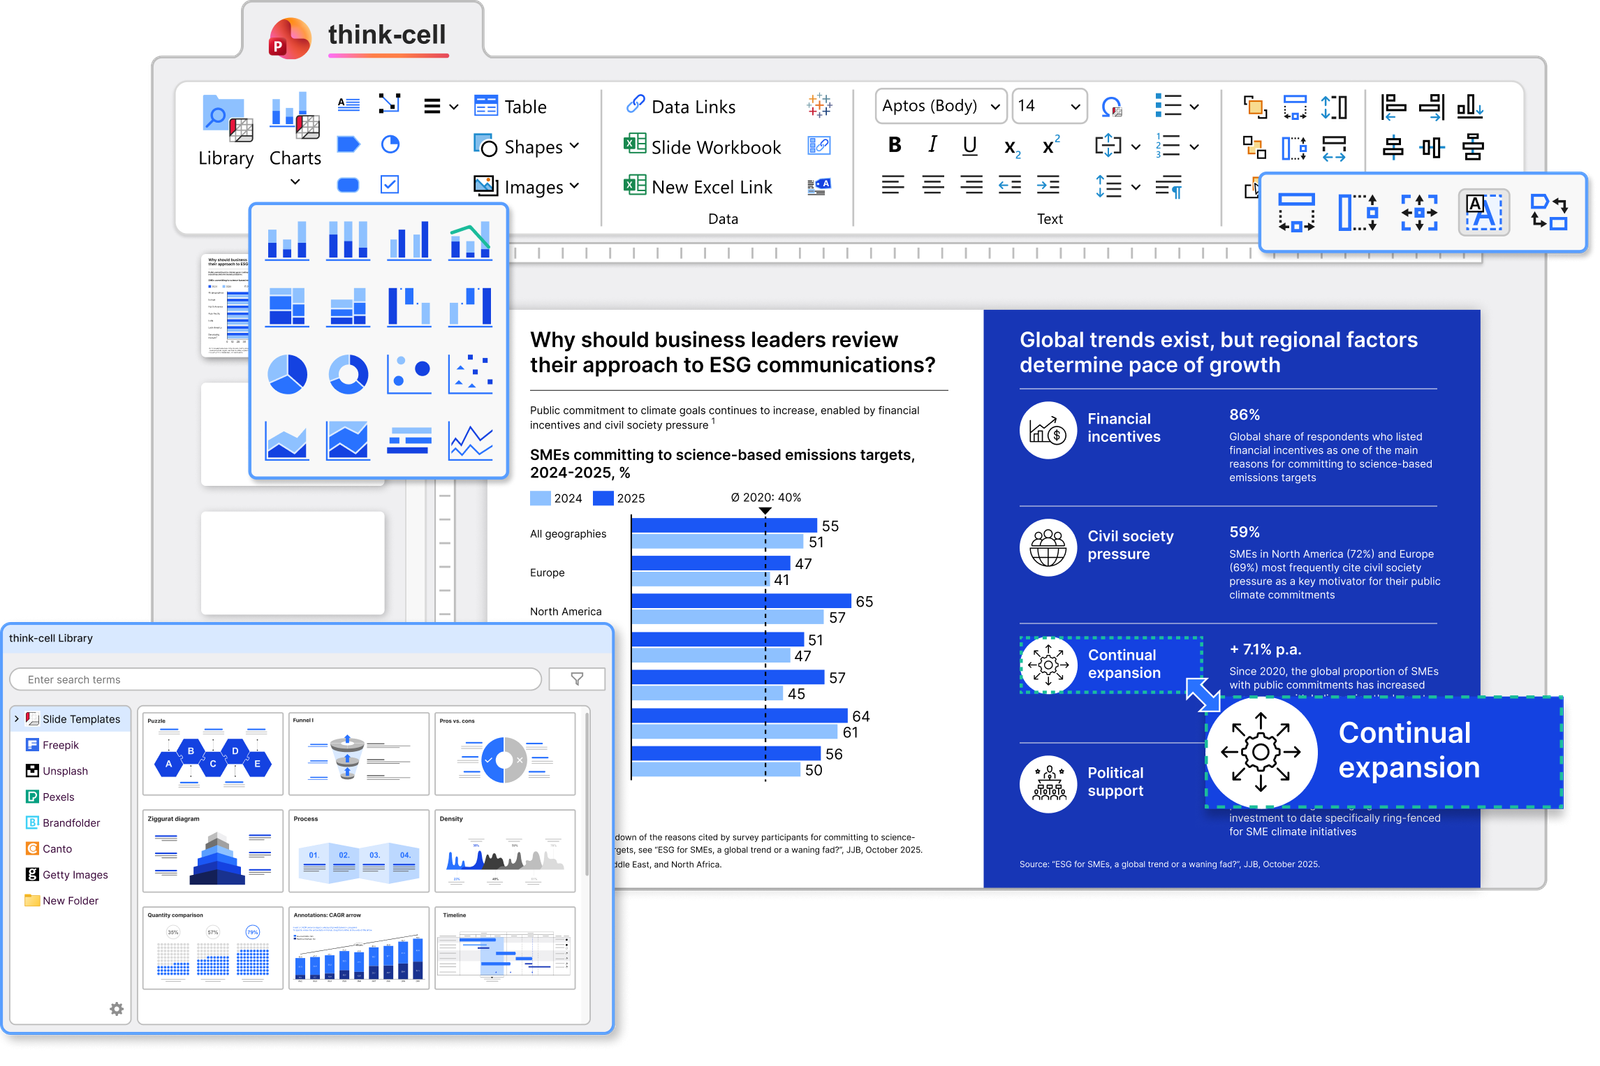Select the Harvey ball icon in the ribbon
The height and width of the screenshot is (1066, 1600).
[389, 144]
